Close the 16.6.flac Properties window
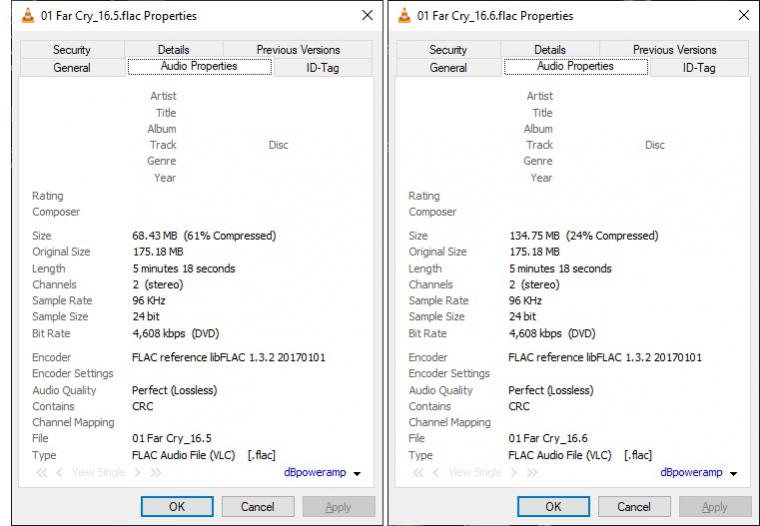 pyautogui.click(x=743, y=16)
